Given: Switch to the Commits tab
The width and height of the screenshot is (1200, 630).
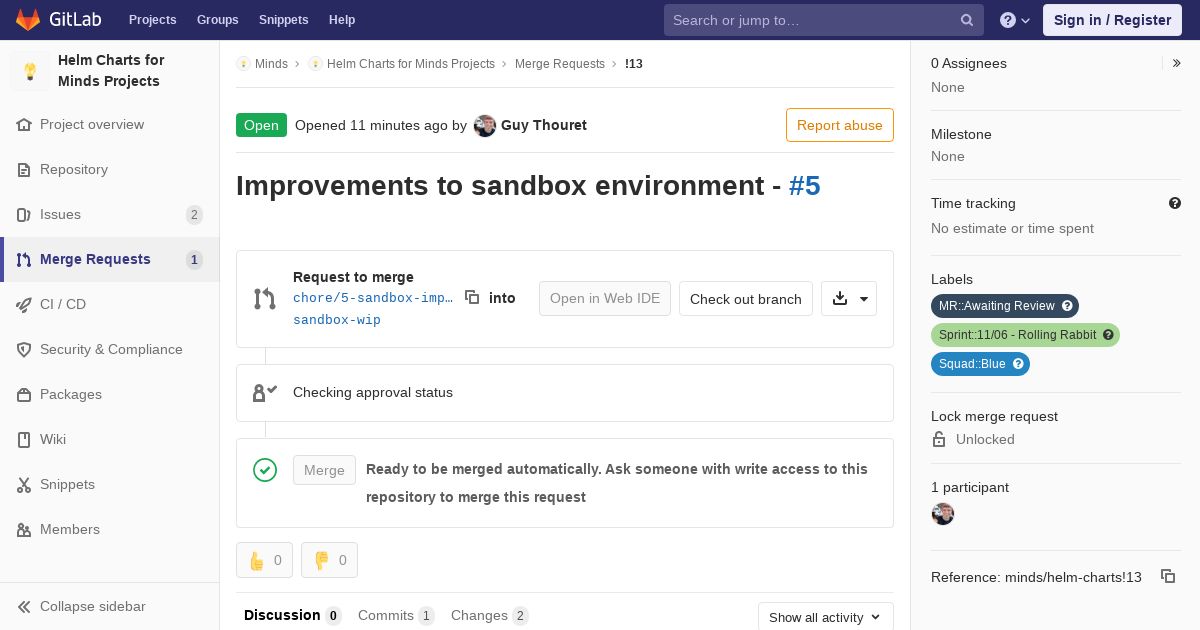Looking at the screenshot, I should coord(395,615).
